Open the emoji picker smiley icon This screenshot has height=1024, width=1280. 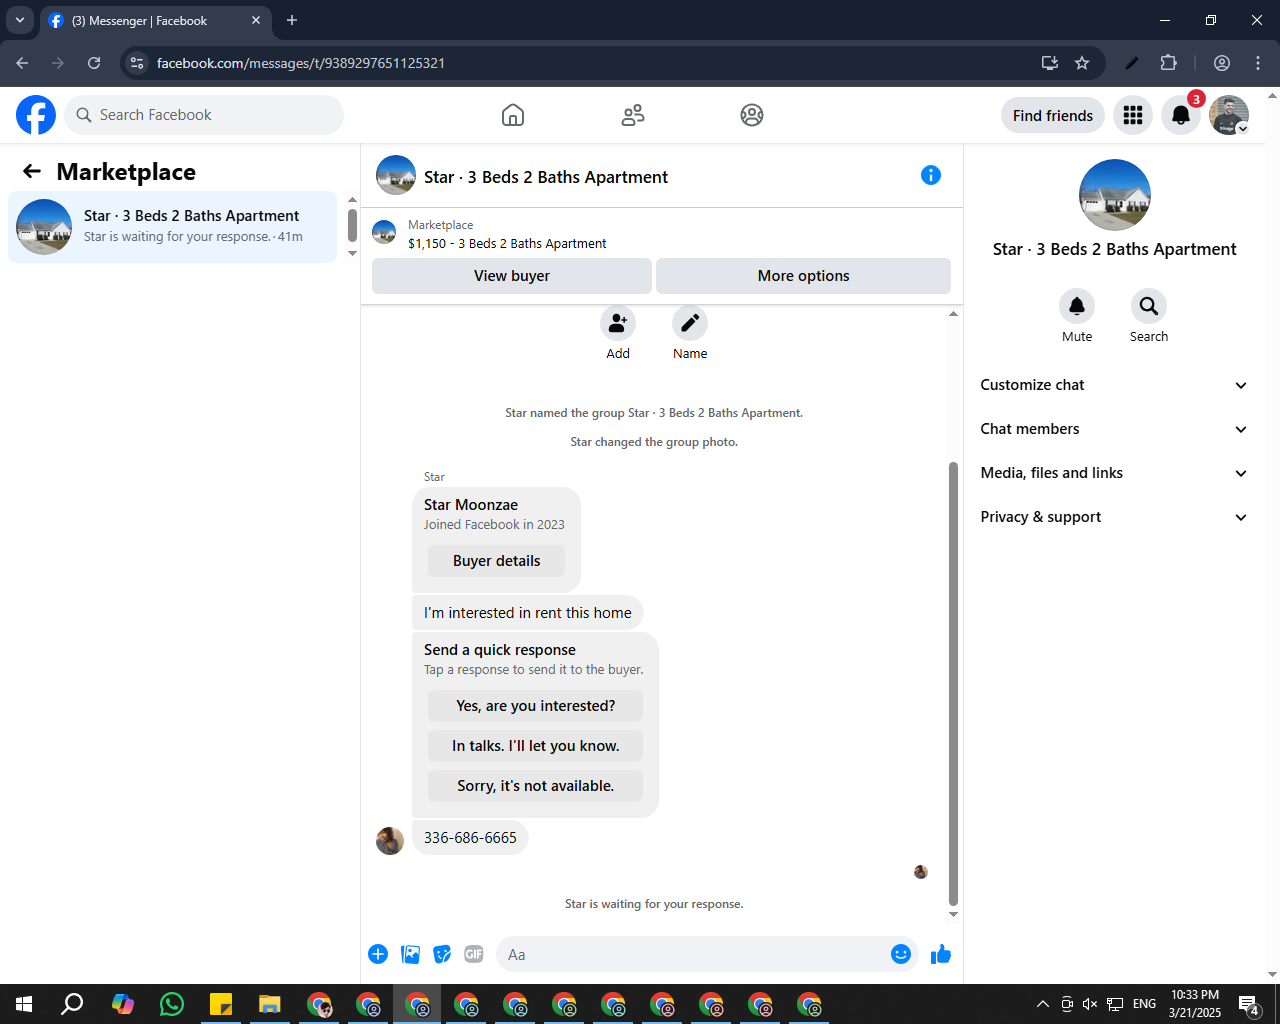[x=901, y=954]
